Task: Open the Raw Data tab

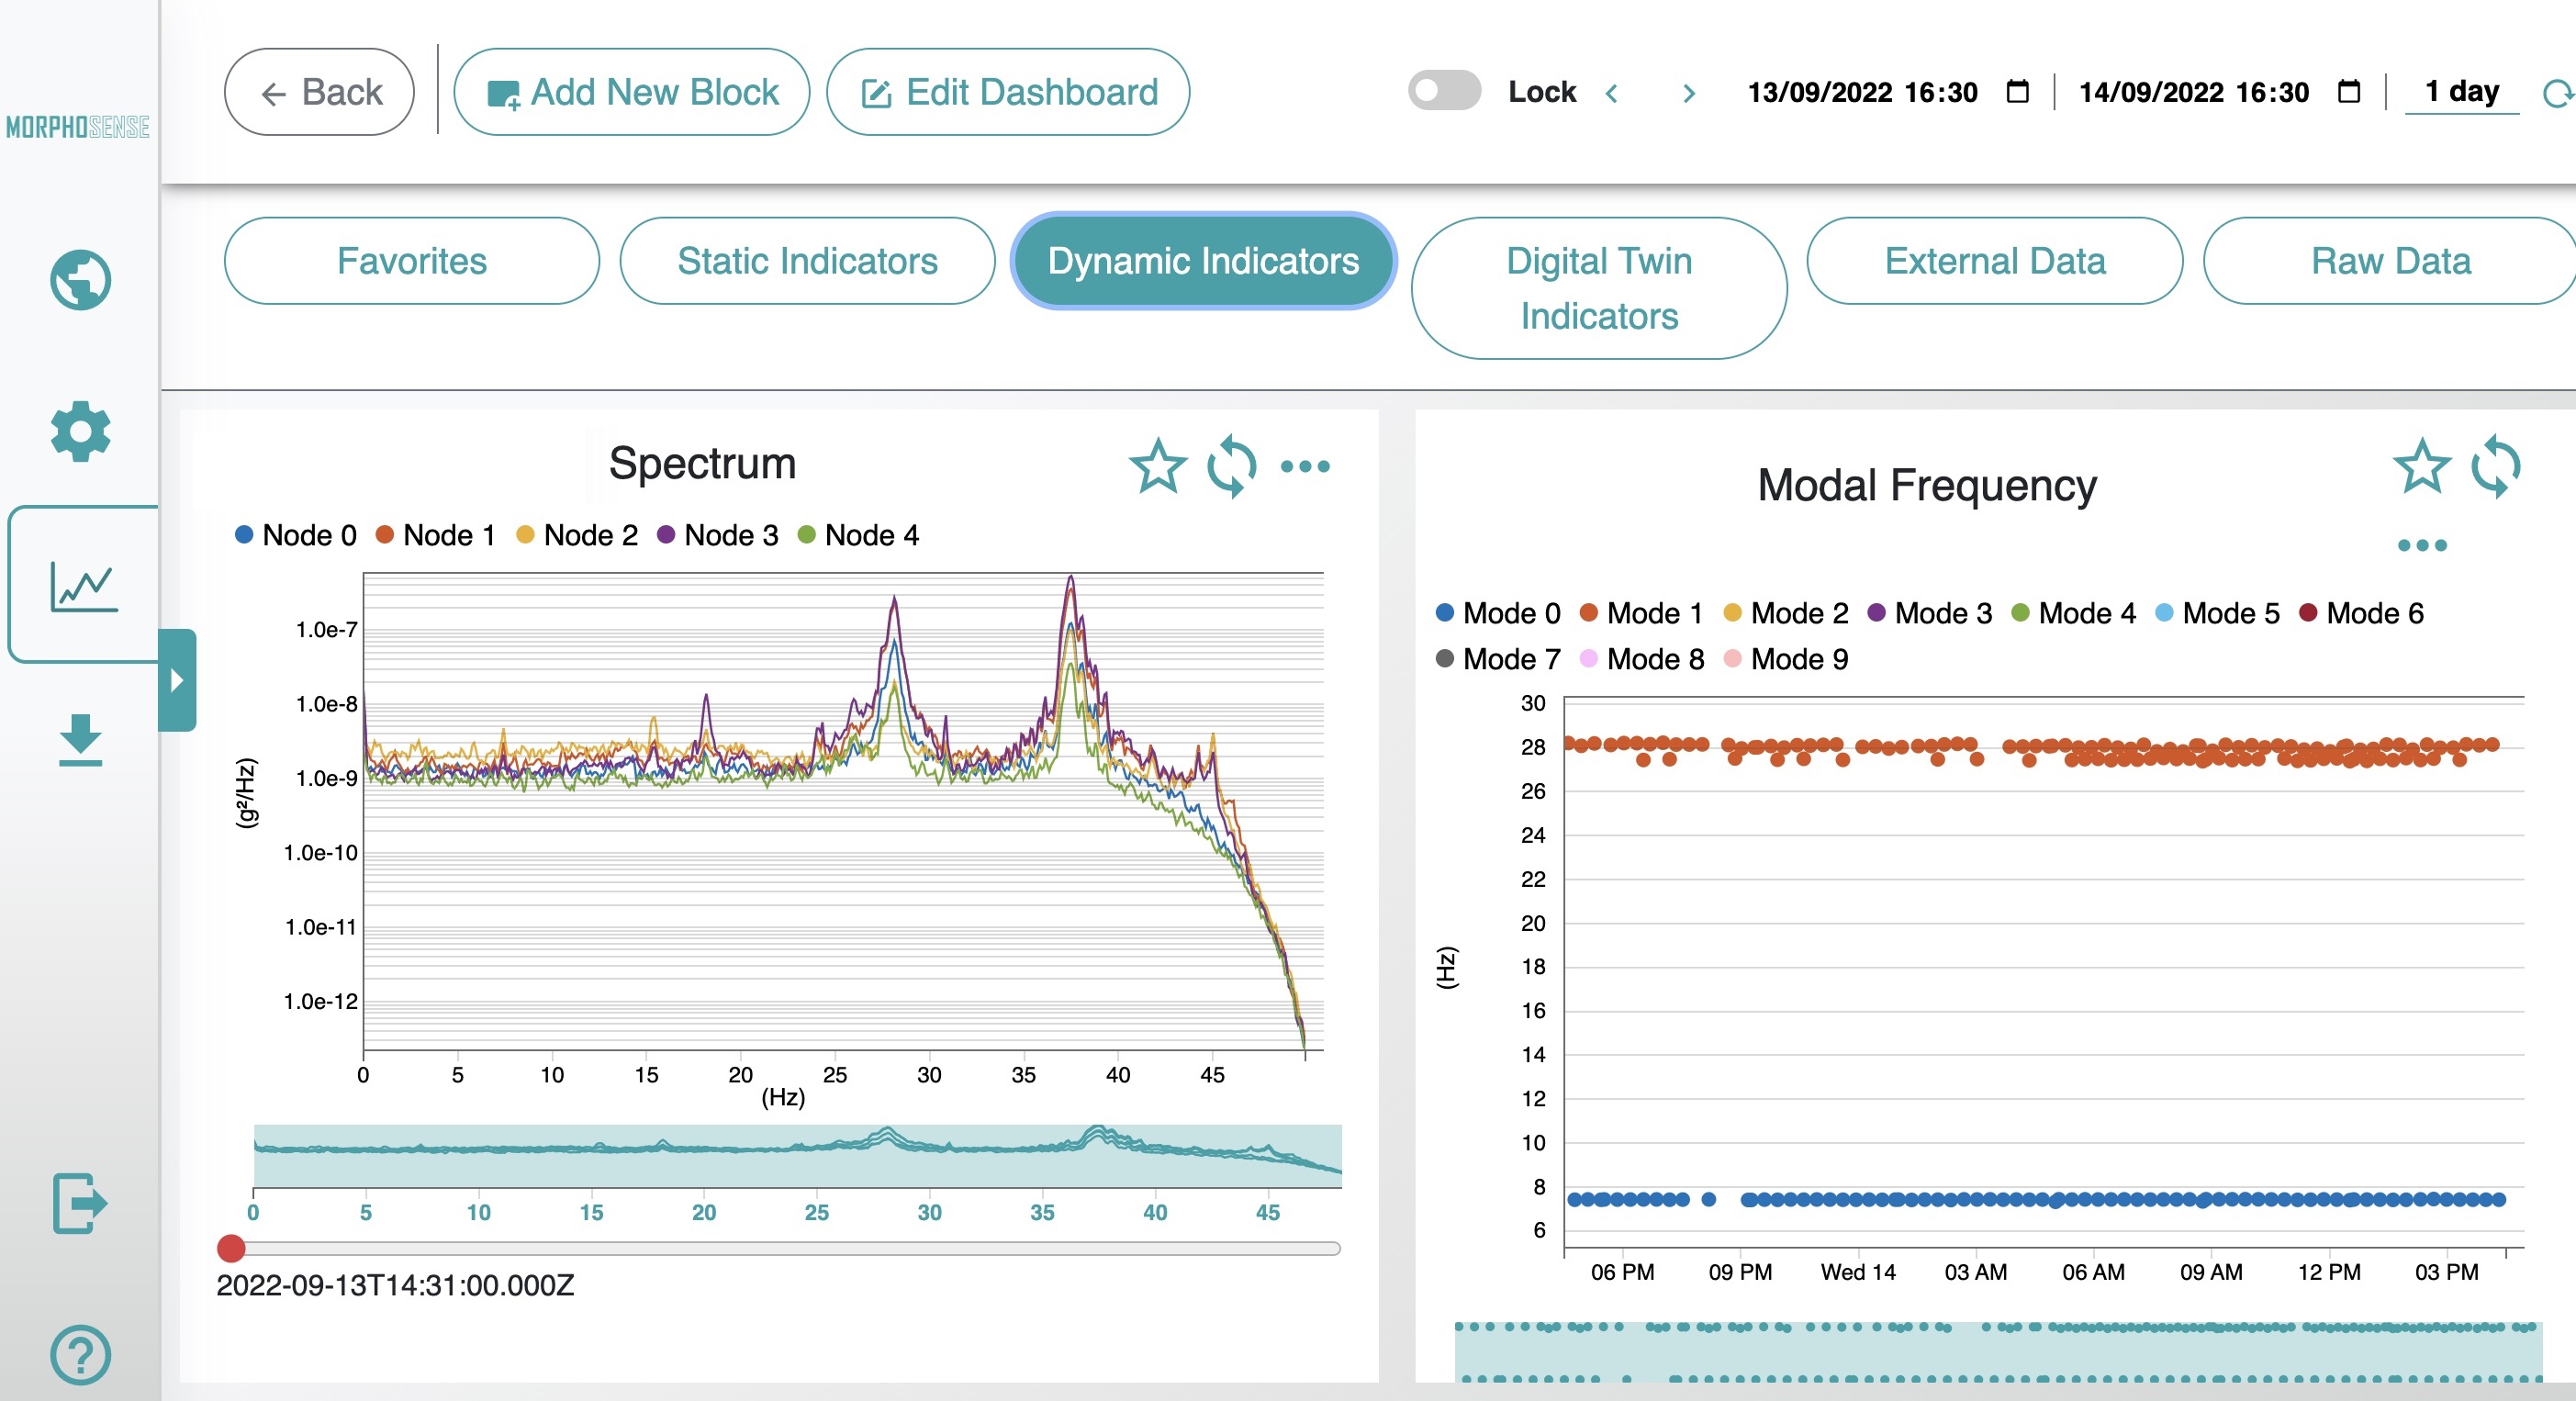Action: (2390, 261)
